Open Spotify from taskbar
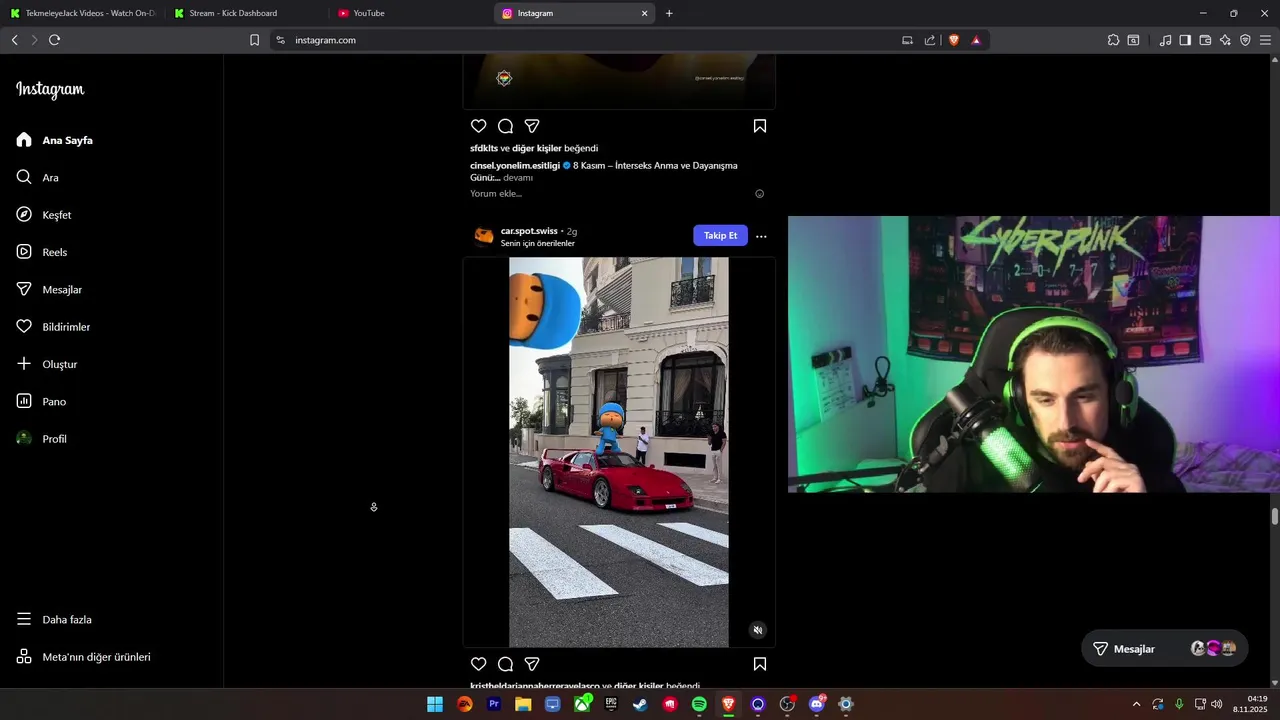The image size is (1280, 720). tap(699, 704)
